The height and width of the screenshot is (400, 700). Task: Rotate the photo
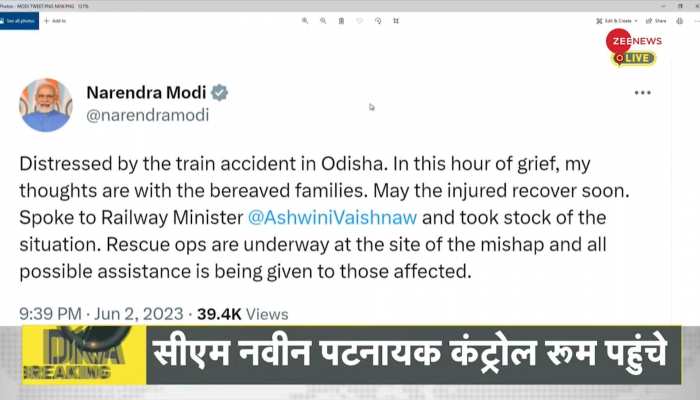pyautogui.click(x=378, y=21)
